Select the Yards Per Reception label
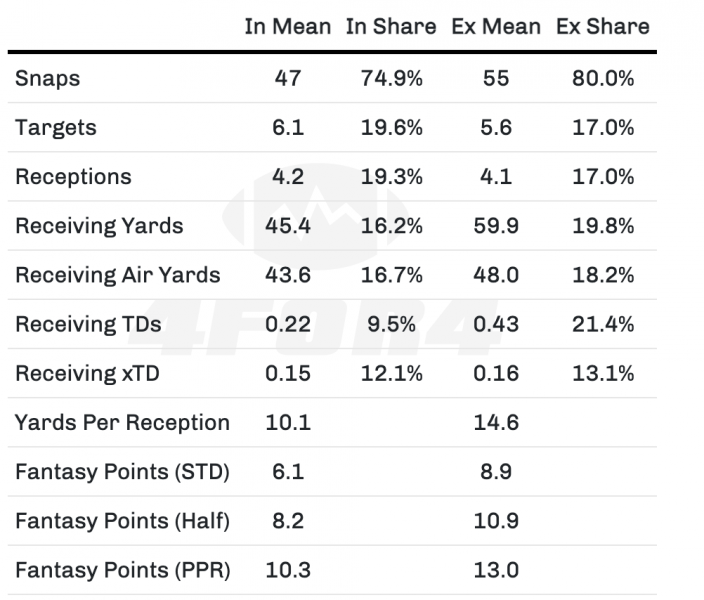The image size is (704, 600). click(122, 422)
